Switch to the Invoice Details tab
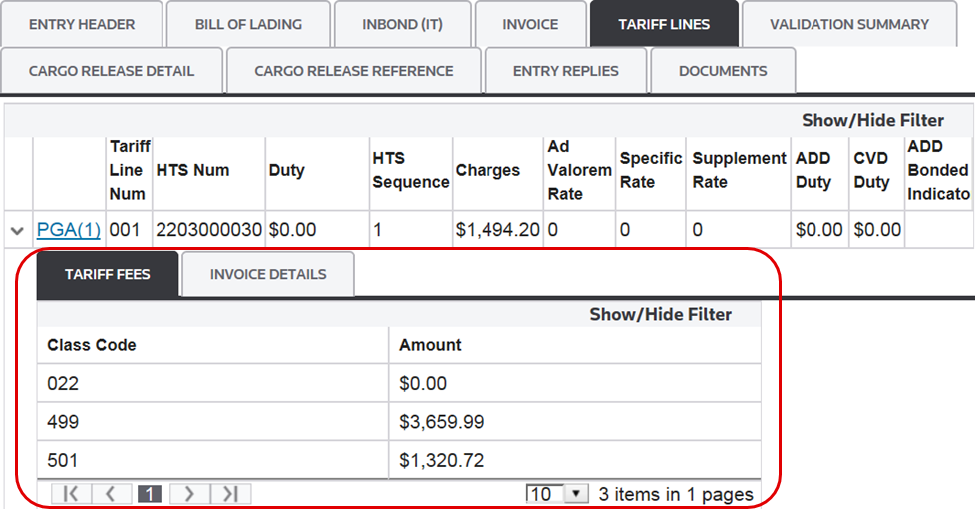The width and height of the screenshot is (975, 509). tap(268, 274)
